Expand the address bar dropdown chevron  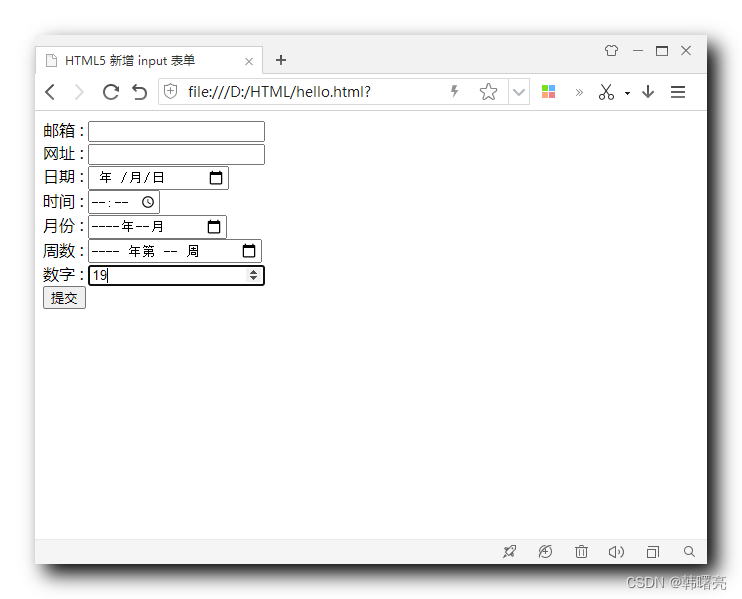pos(519,92)
